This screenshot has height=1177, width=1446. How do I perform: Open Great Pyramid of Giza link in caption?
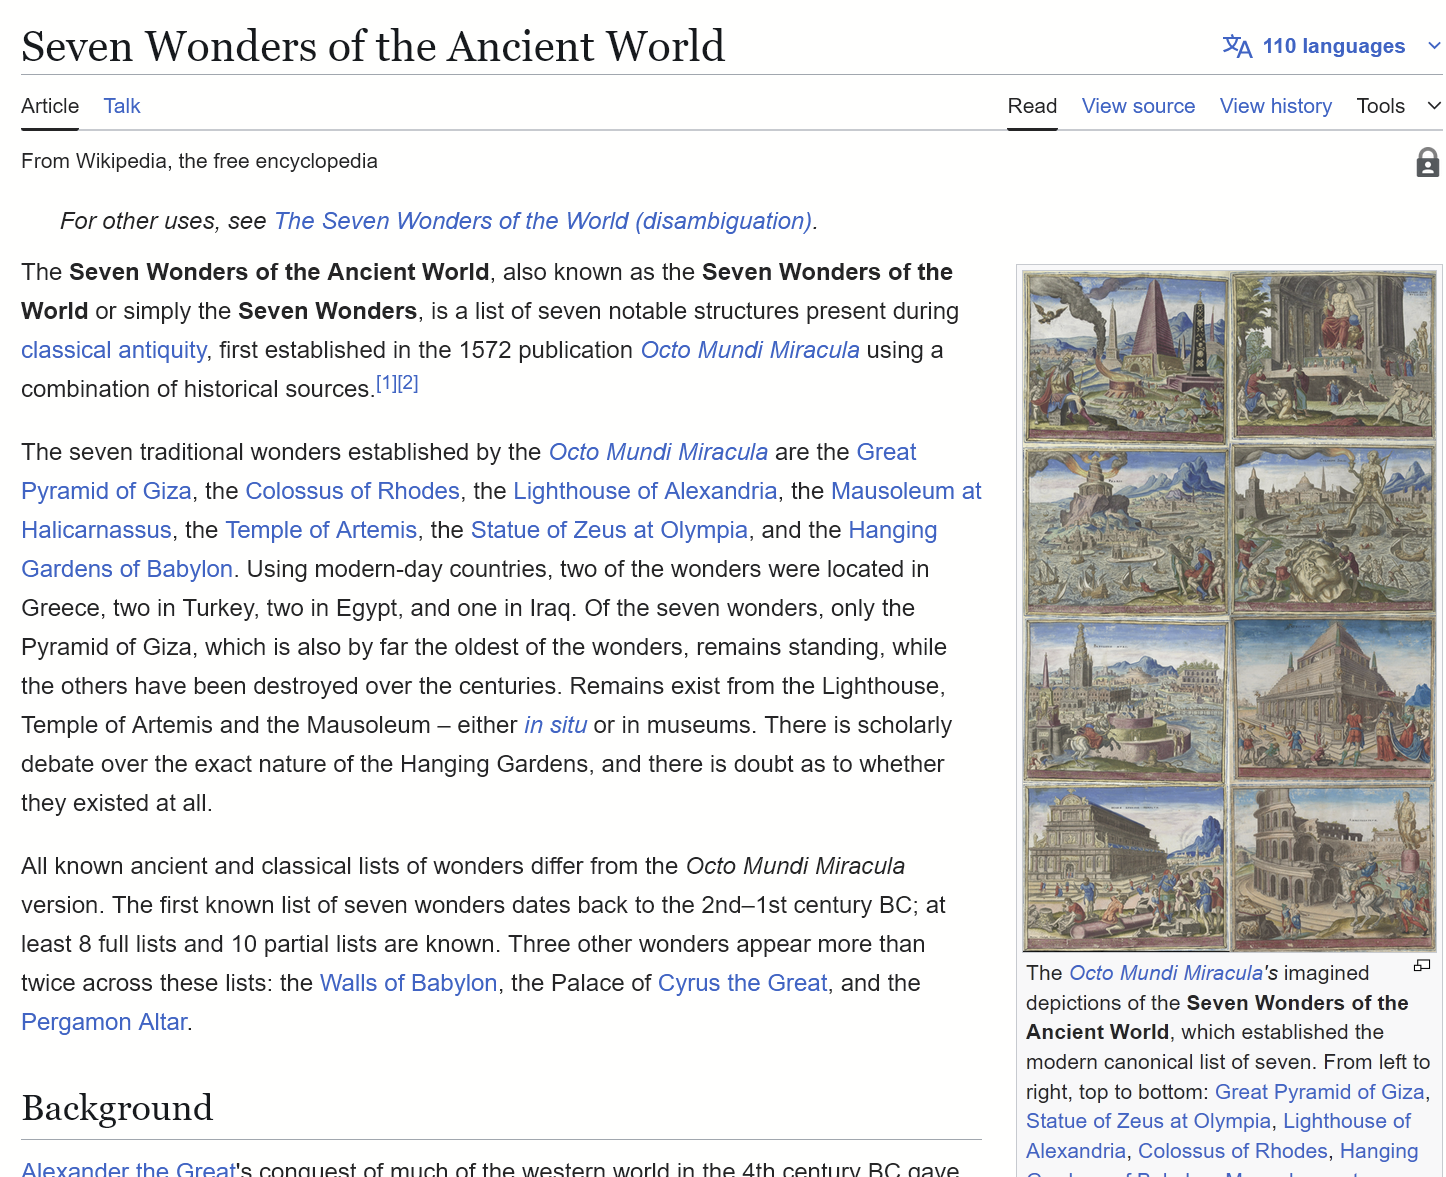point(1320,1092)
